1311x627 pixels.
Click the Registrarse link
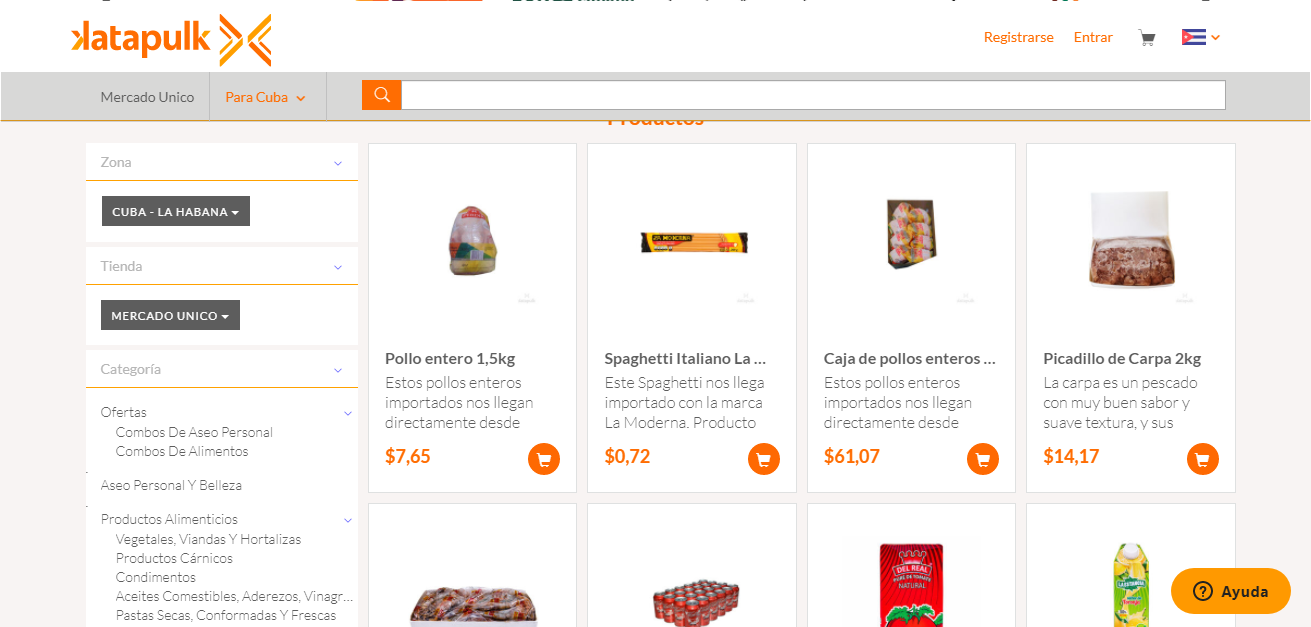(1018, 37)
